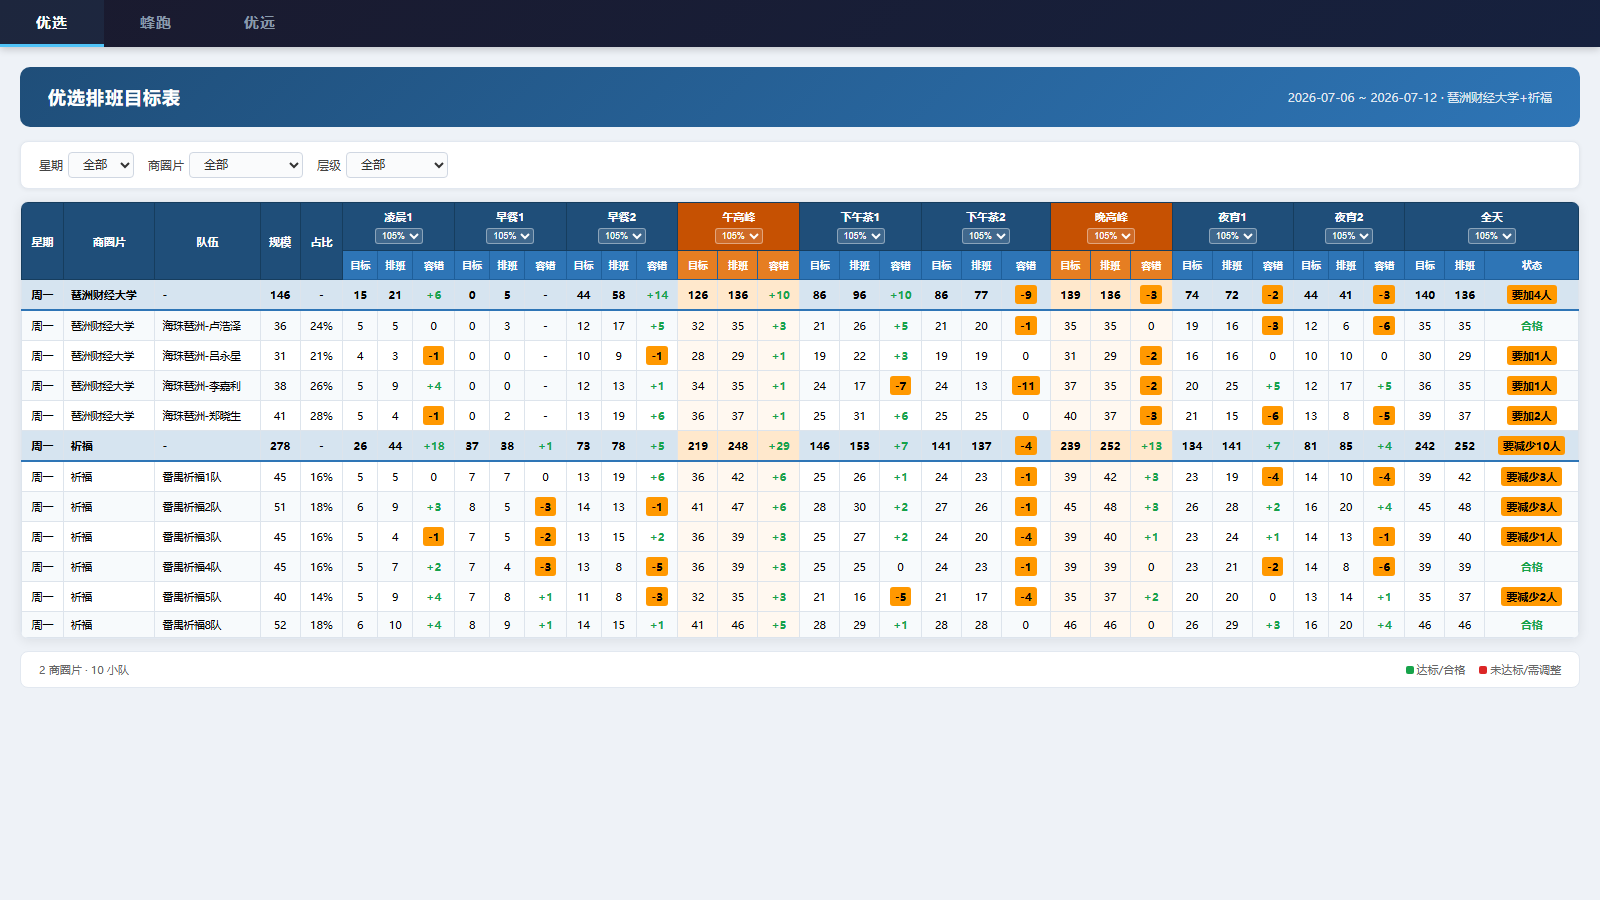Select team 番禺祈福3队
This screenshot has width=1600, height=900.
[x=192, y=537]
